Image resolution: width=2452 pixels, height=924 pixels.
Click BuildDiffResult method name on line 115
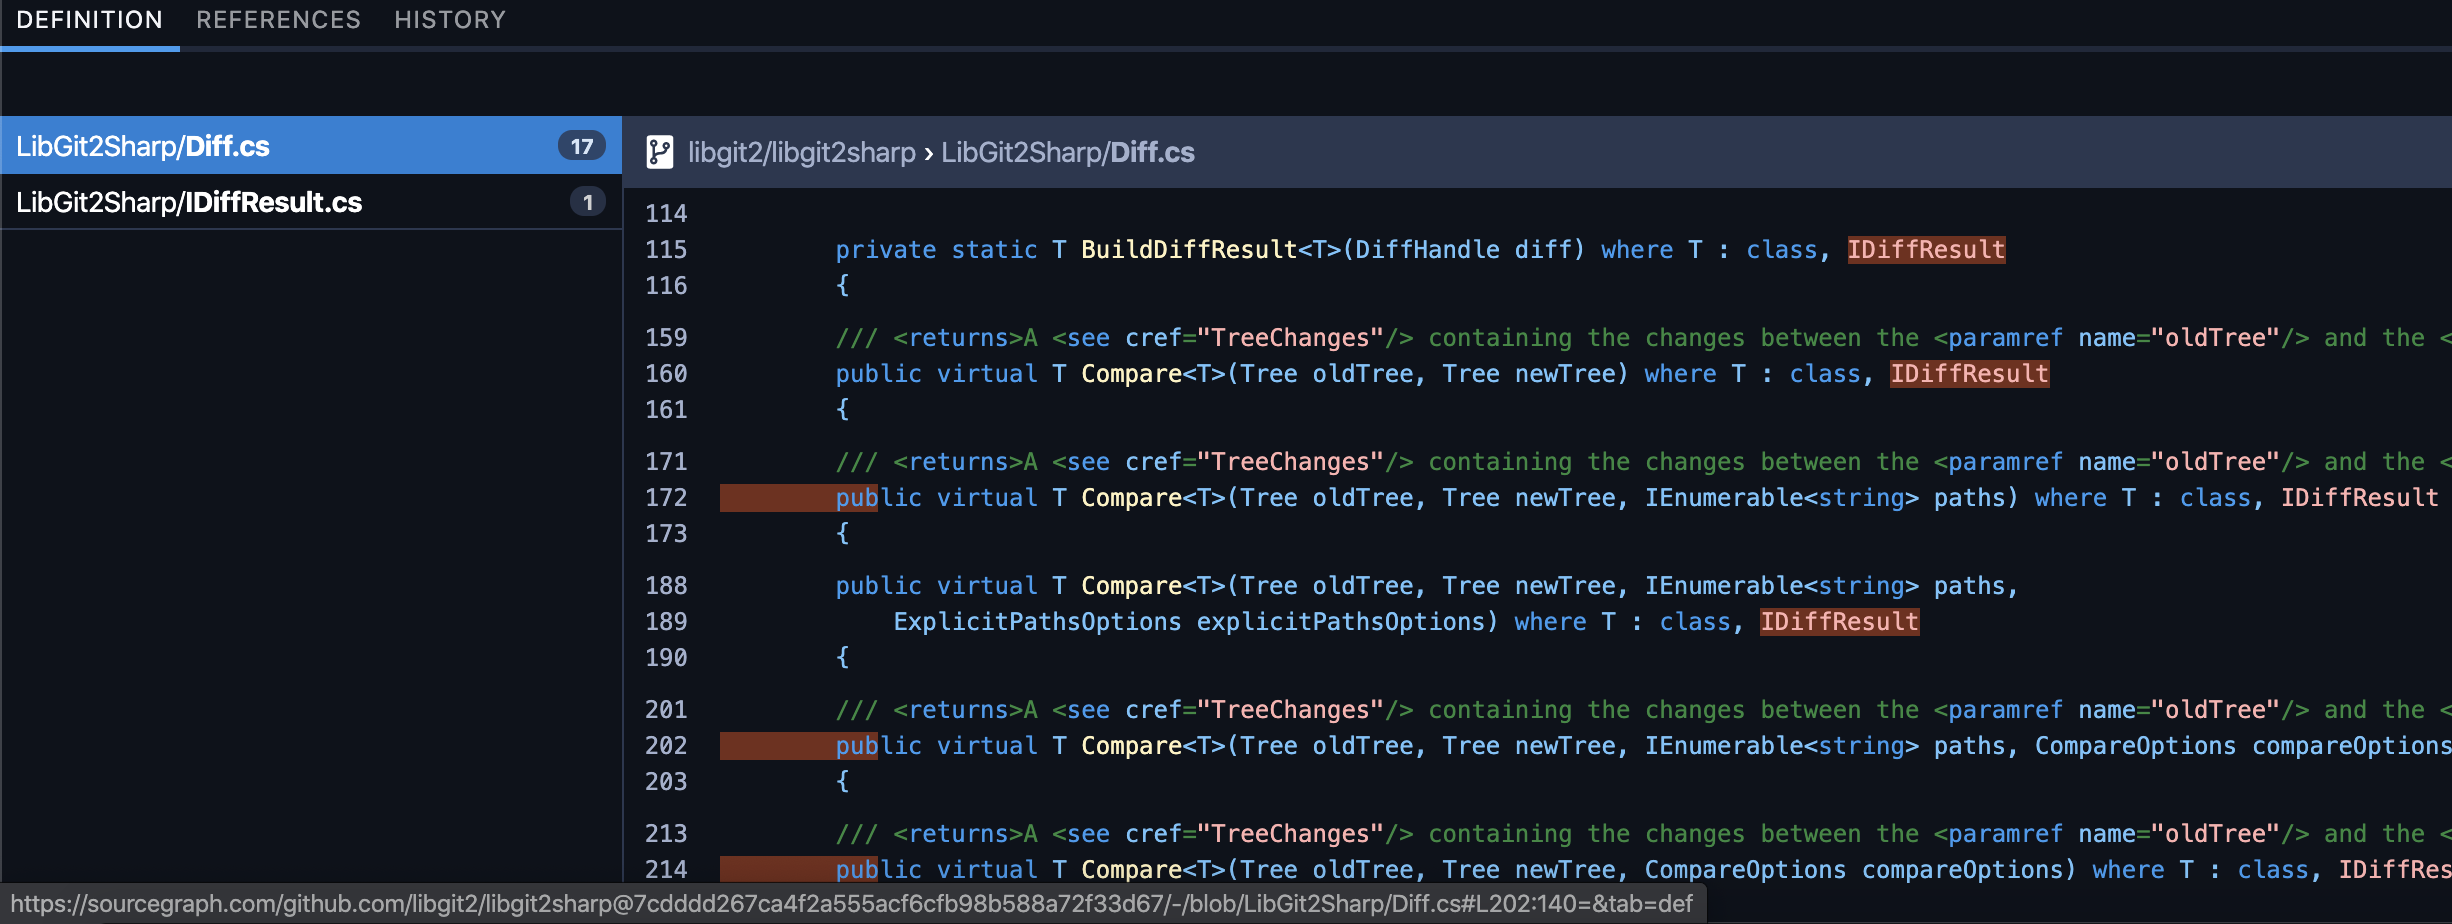click(x=1189, y=249)
